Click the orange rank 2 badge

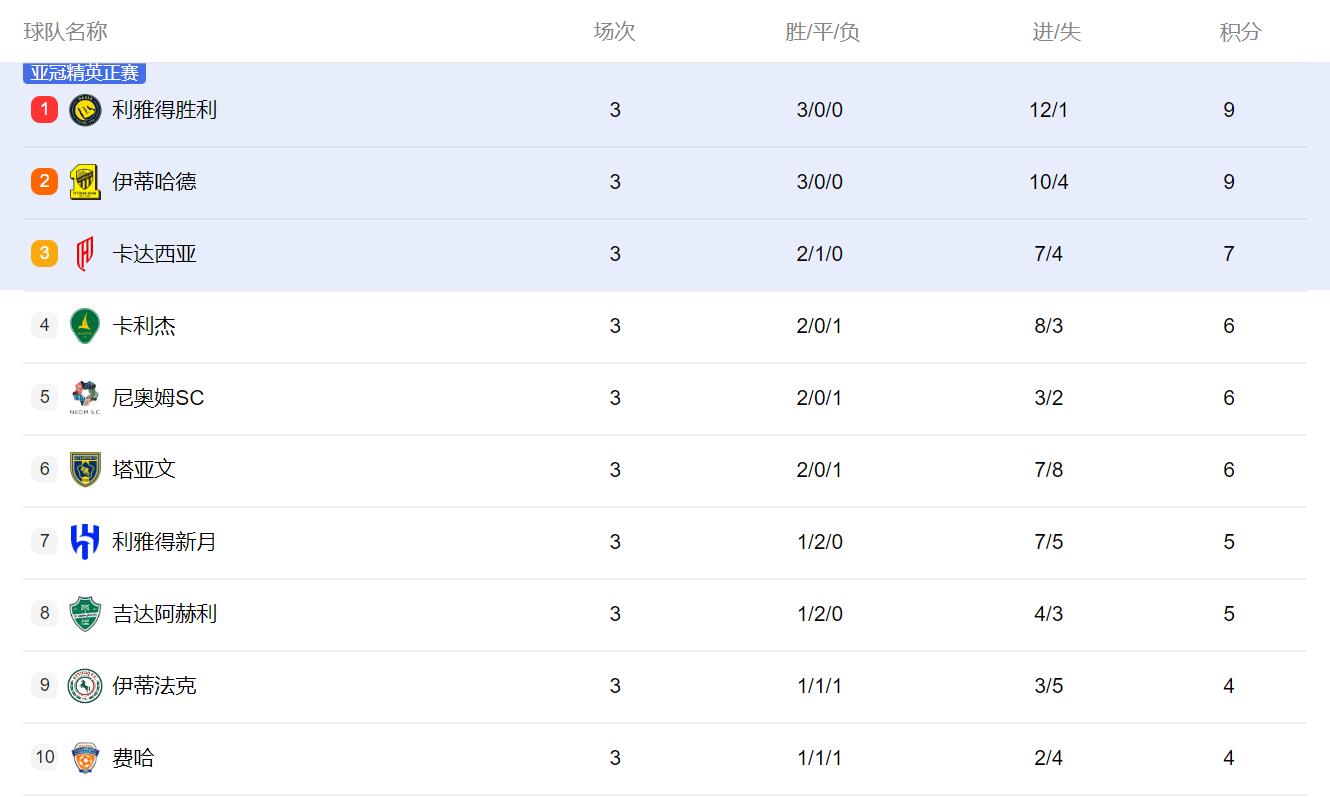(x=44, y=182)
